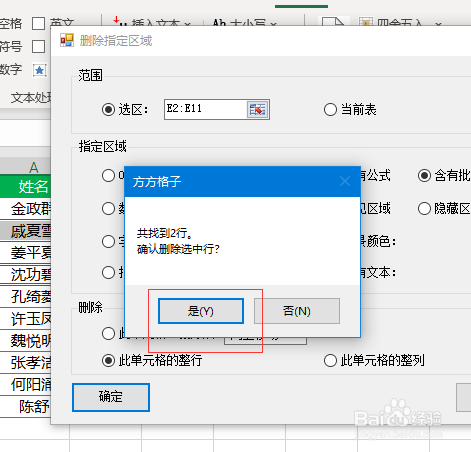Select the 含有批 radio option
Screen dimensions: 471x452
coord(424,175)
